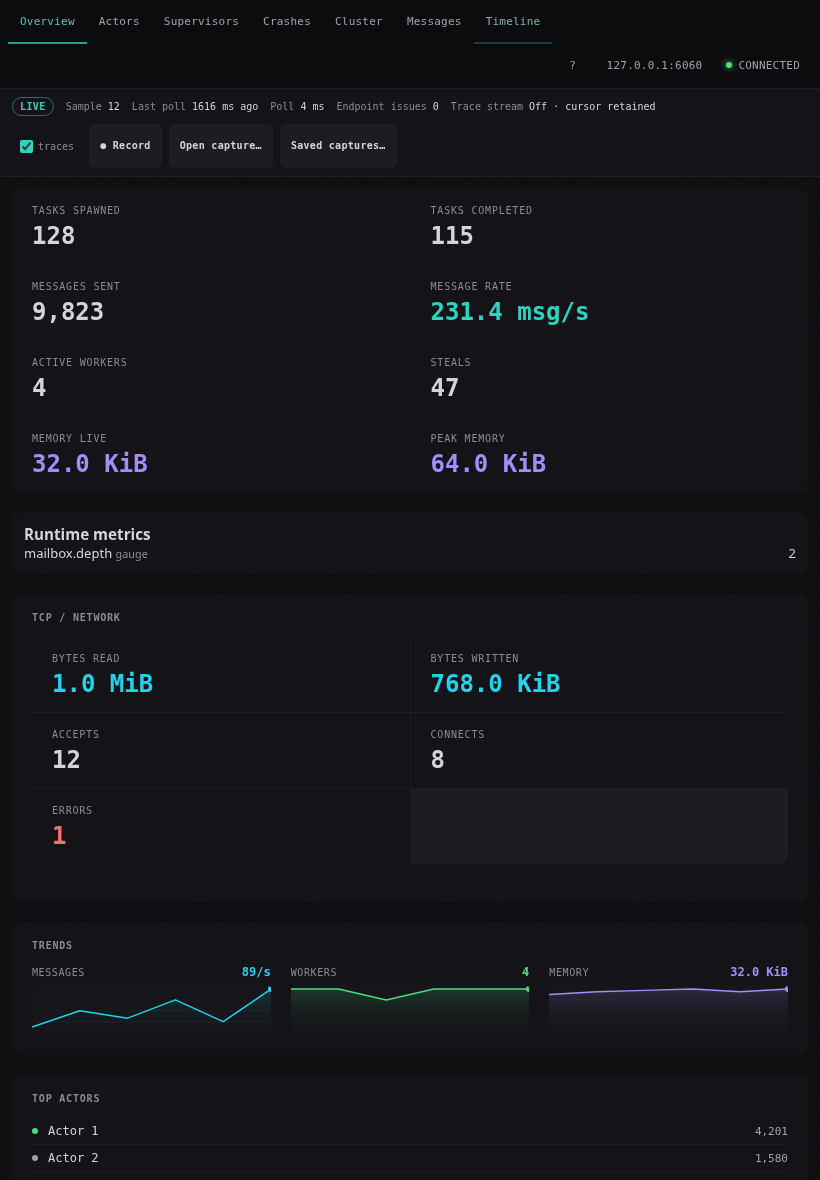This screenshot has width=820, height=1180.
Task: Click the Messages trend sparkline chart
Action: (151, 1011)
